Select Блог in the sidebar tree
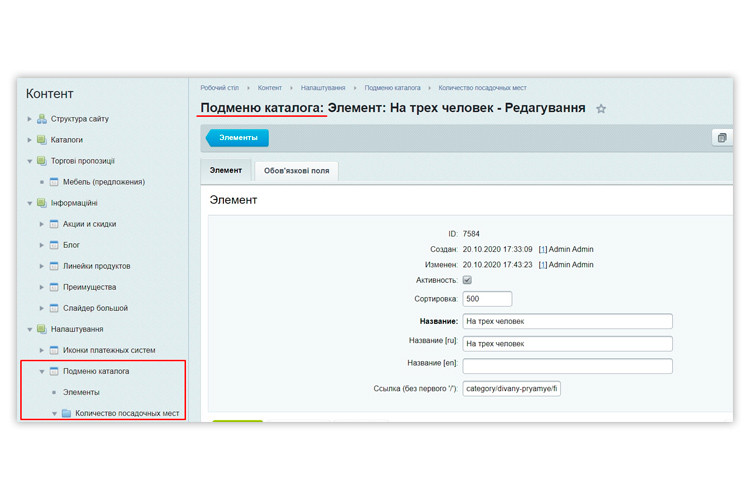The width and height of the screenshot is (750, 500). [x=71, y=245]
